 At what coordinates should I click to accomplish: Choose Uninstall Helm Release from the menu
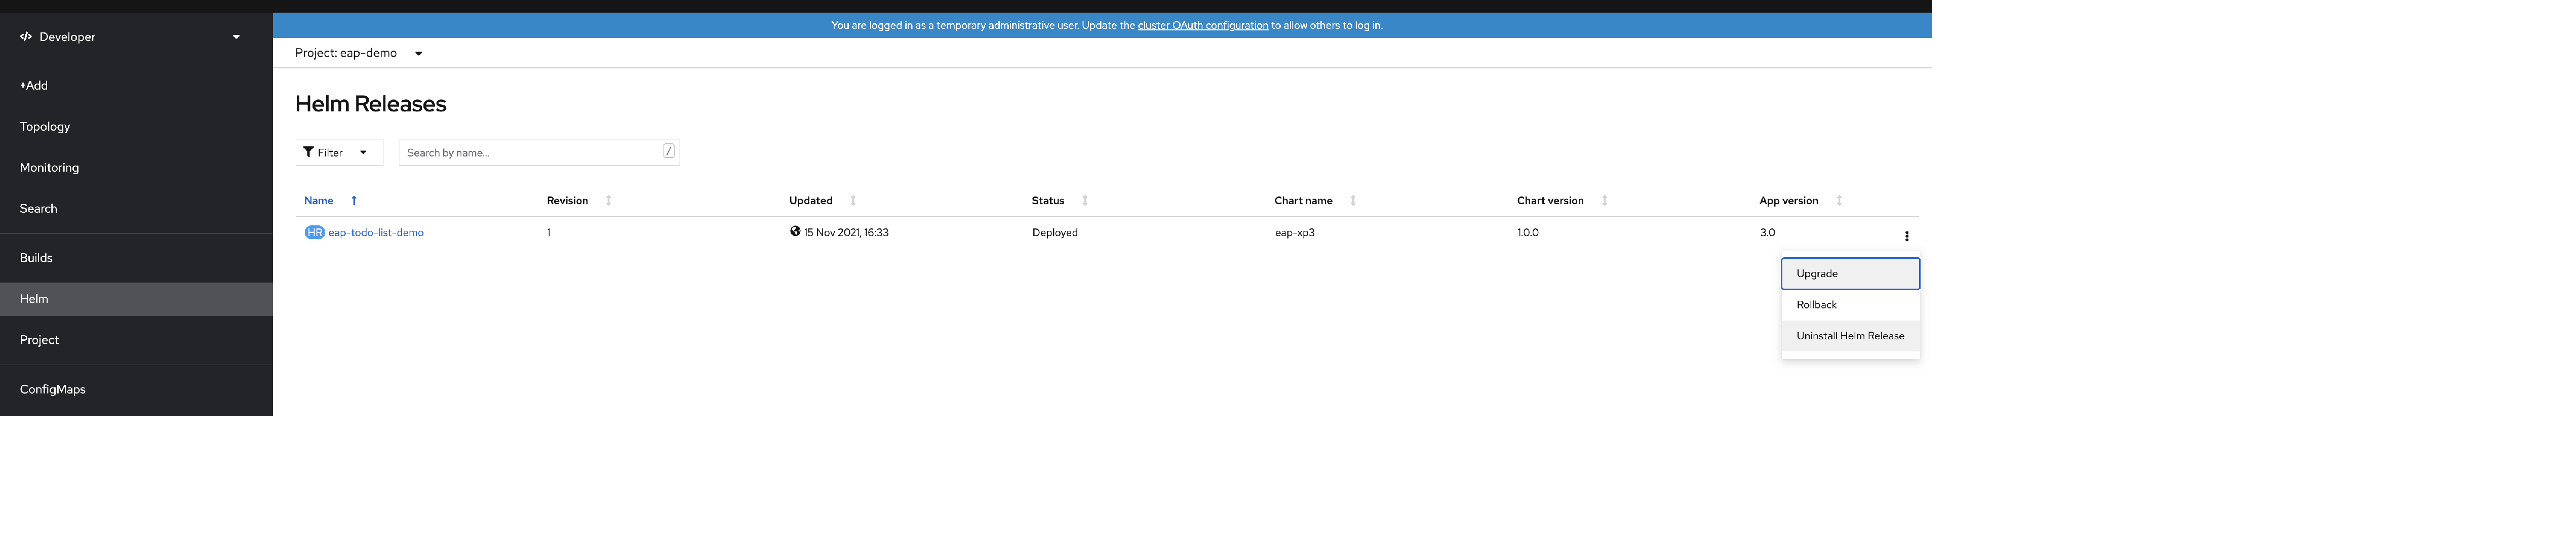click(x=1849, y=335)
